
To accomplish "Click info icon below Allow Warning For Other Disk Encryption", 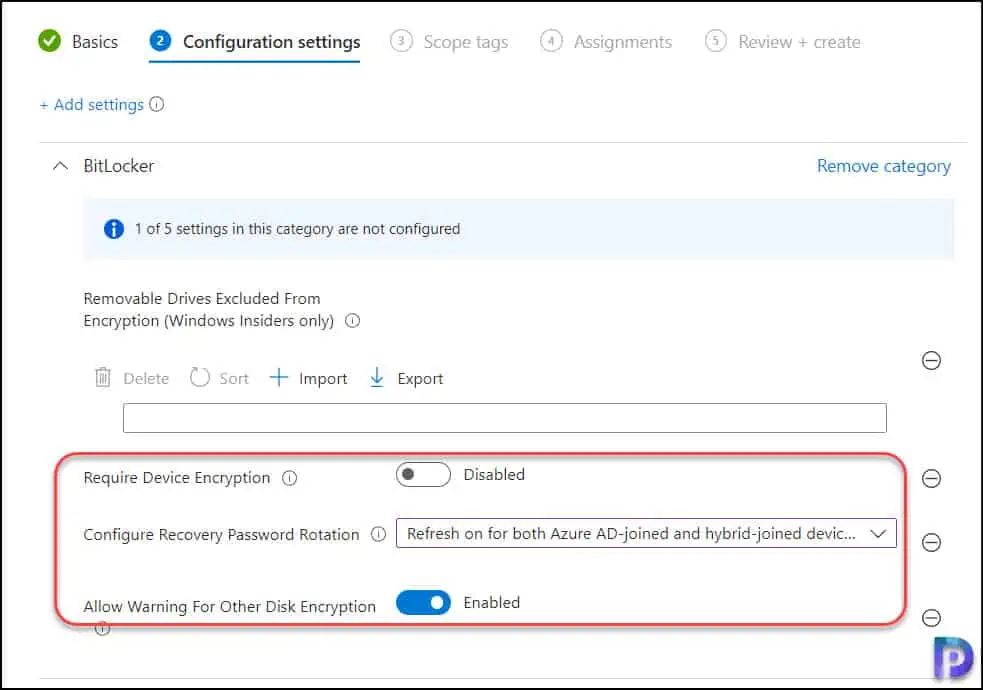I will point(102,628).
